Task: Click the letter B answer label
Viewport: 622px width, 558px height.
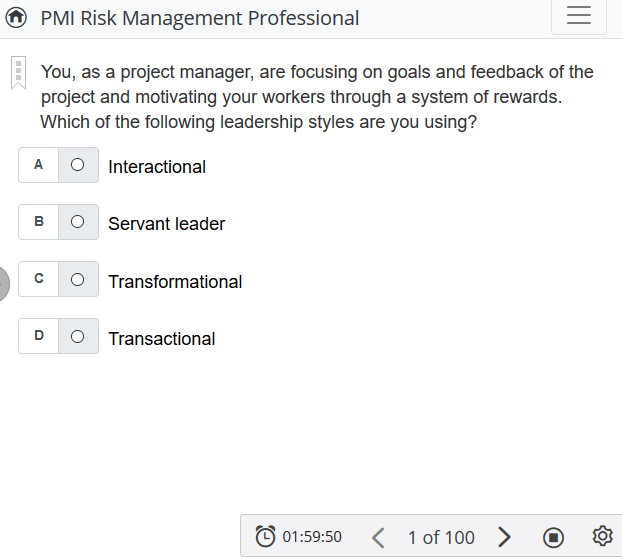Action: (x=39, y=223)
